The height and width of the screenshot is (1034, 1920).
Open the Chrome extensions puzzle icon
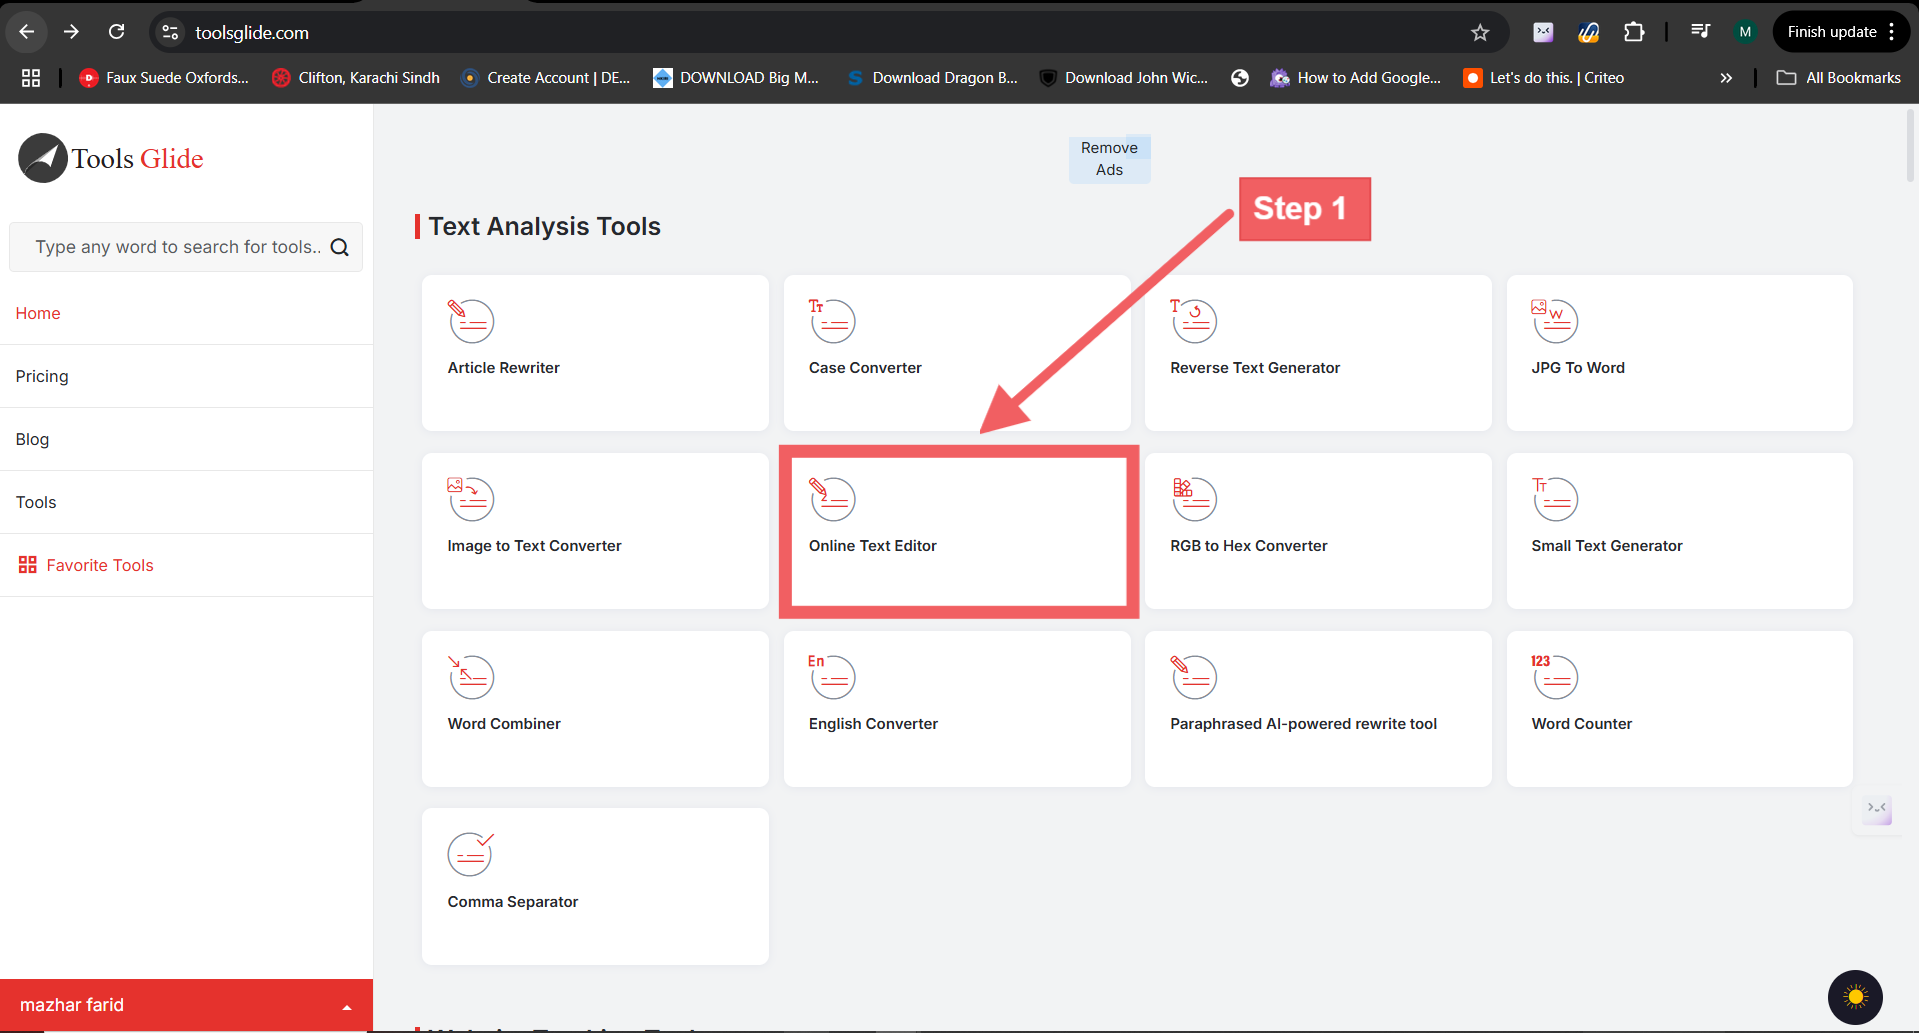(x=1634, y=32)
